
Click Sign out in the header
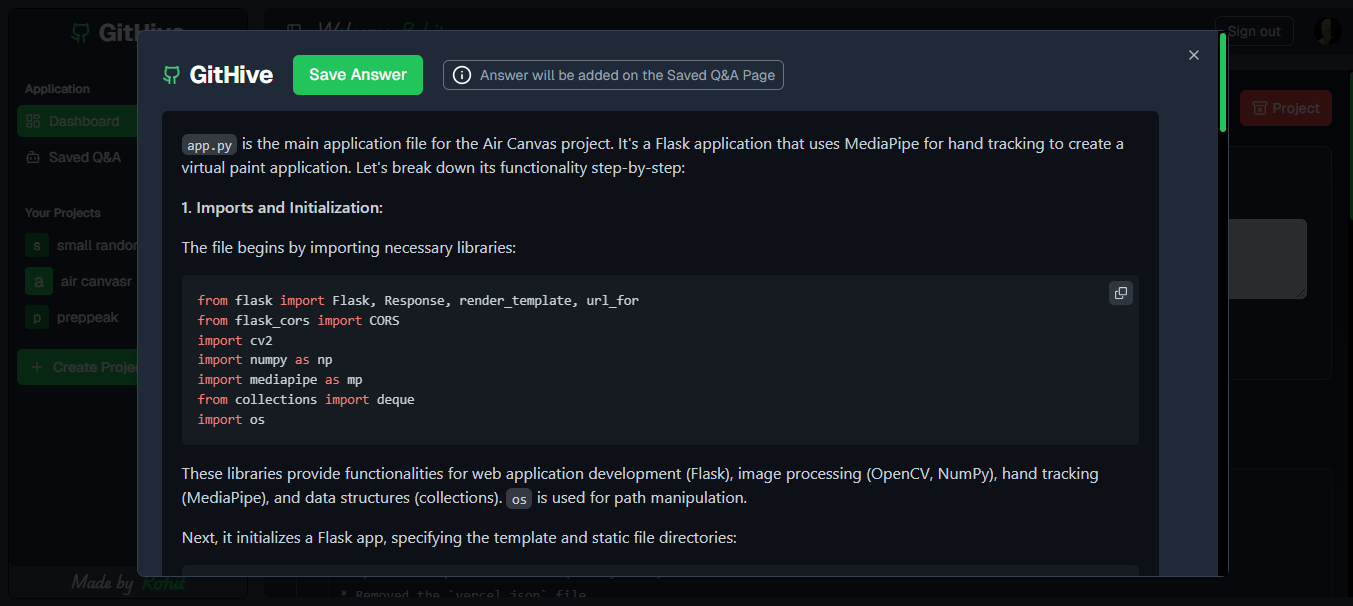(1254, 31)
